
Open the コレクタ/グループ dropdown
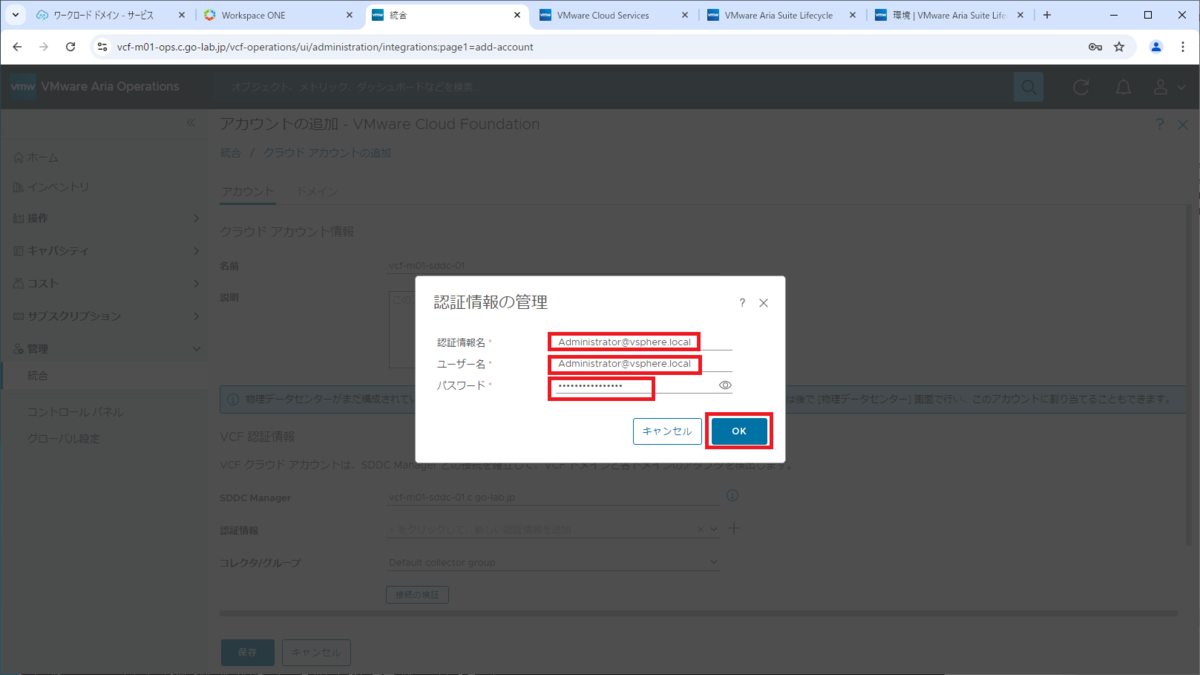(553, 562)
